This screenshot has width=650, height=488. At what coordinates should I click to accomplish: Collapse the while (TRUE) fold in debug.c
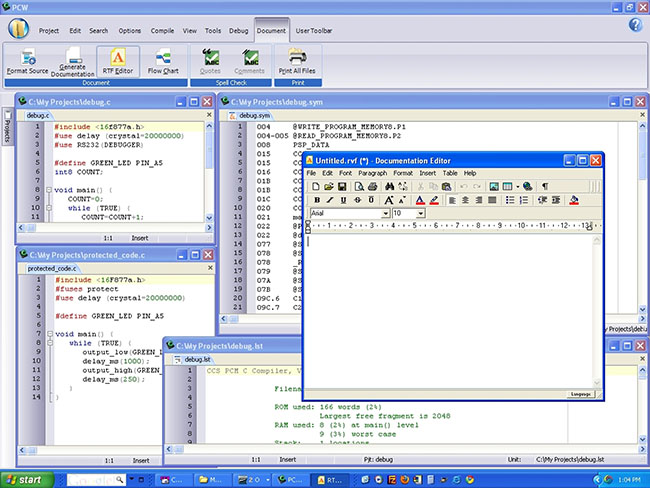tap(49, 208)
